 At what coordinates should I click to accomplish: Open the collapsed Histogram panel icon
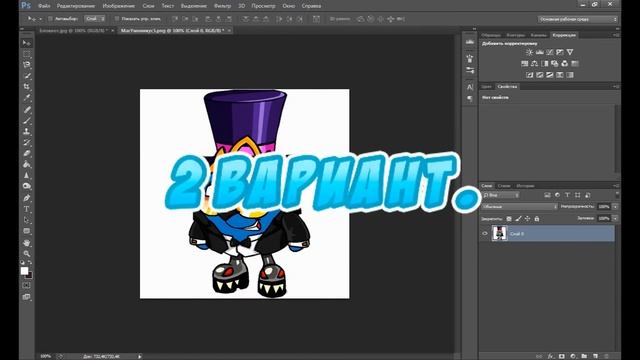[x=470, y=42]
